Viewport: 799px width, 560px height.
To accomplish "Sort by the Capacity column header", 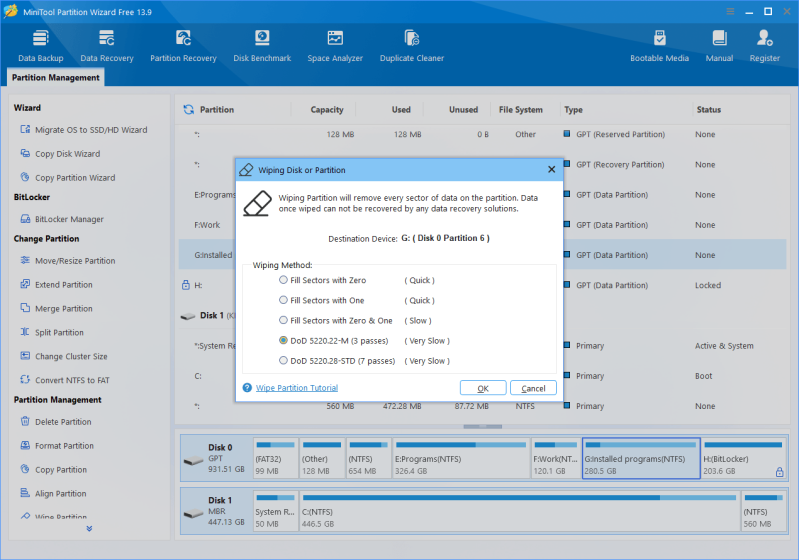I will [327, 110].
